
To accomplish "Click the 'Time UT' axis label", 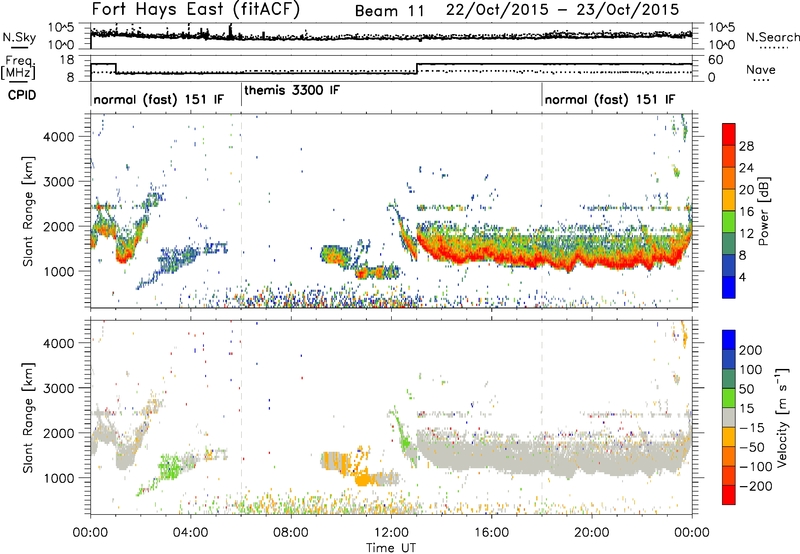I will click(391, 547).
